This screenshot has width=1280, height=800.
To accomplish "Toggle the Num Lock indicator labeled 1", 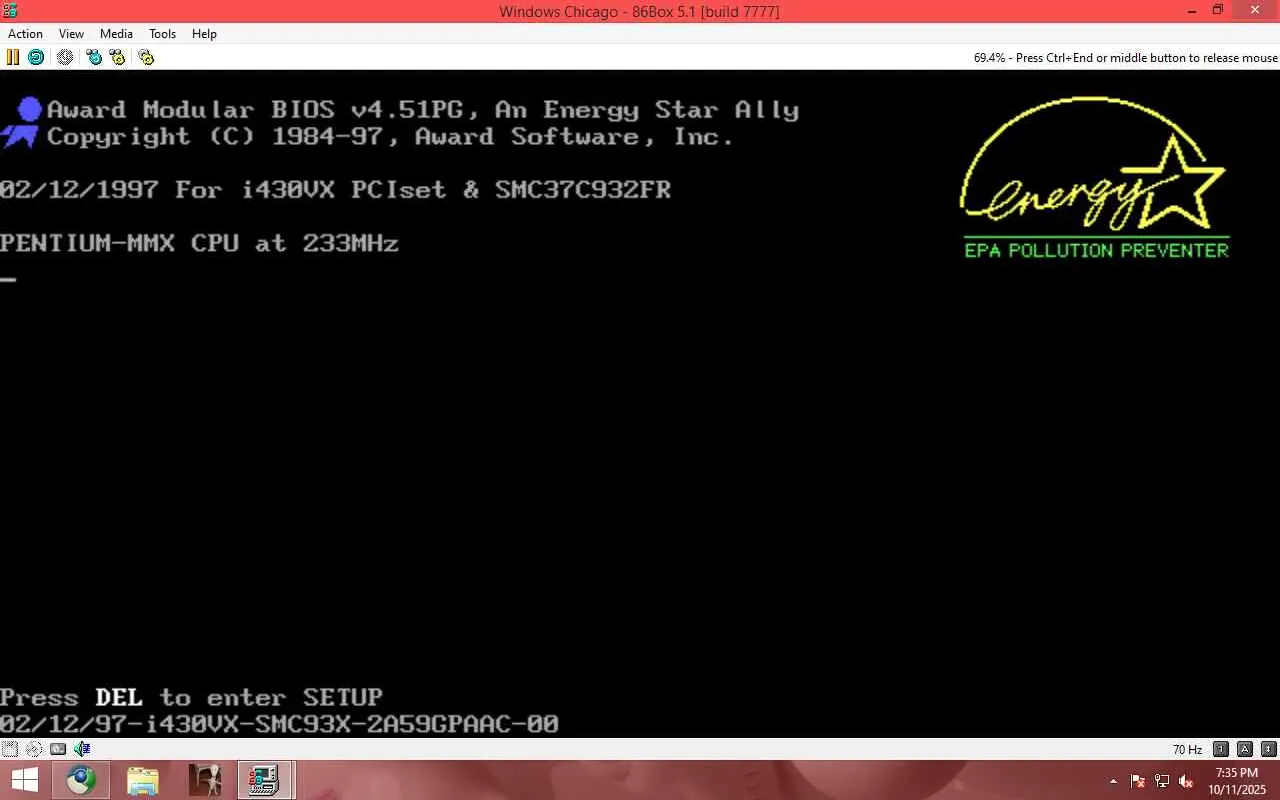I will (x=1221, y=749).
